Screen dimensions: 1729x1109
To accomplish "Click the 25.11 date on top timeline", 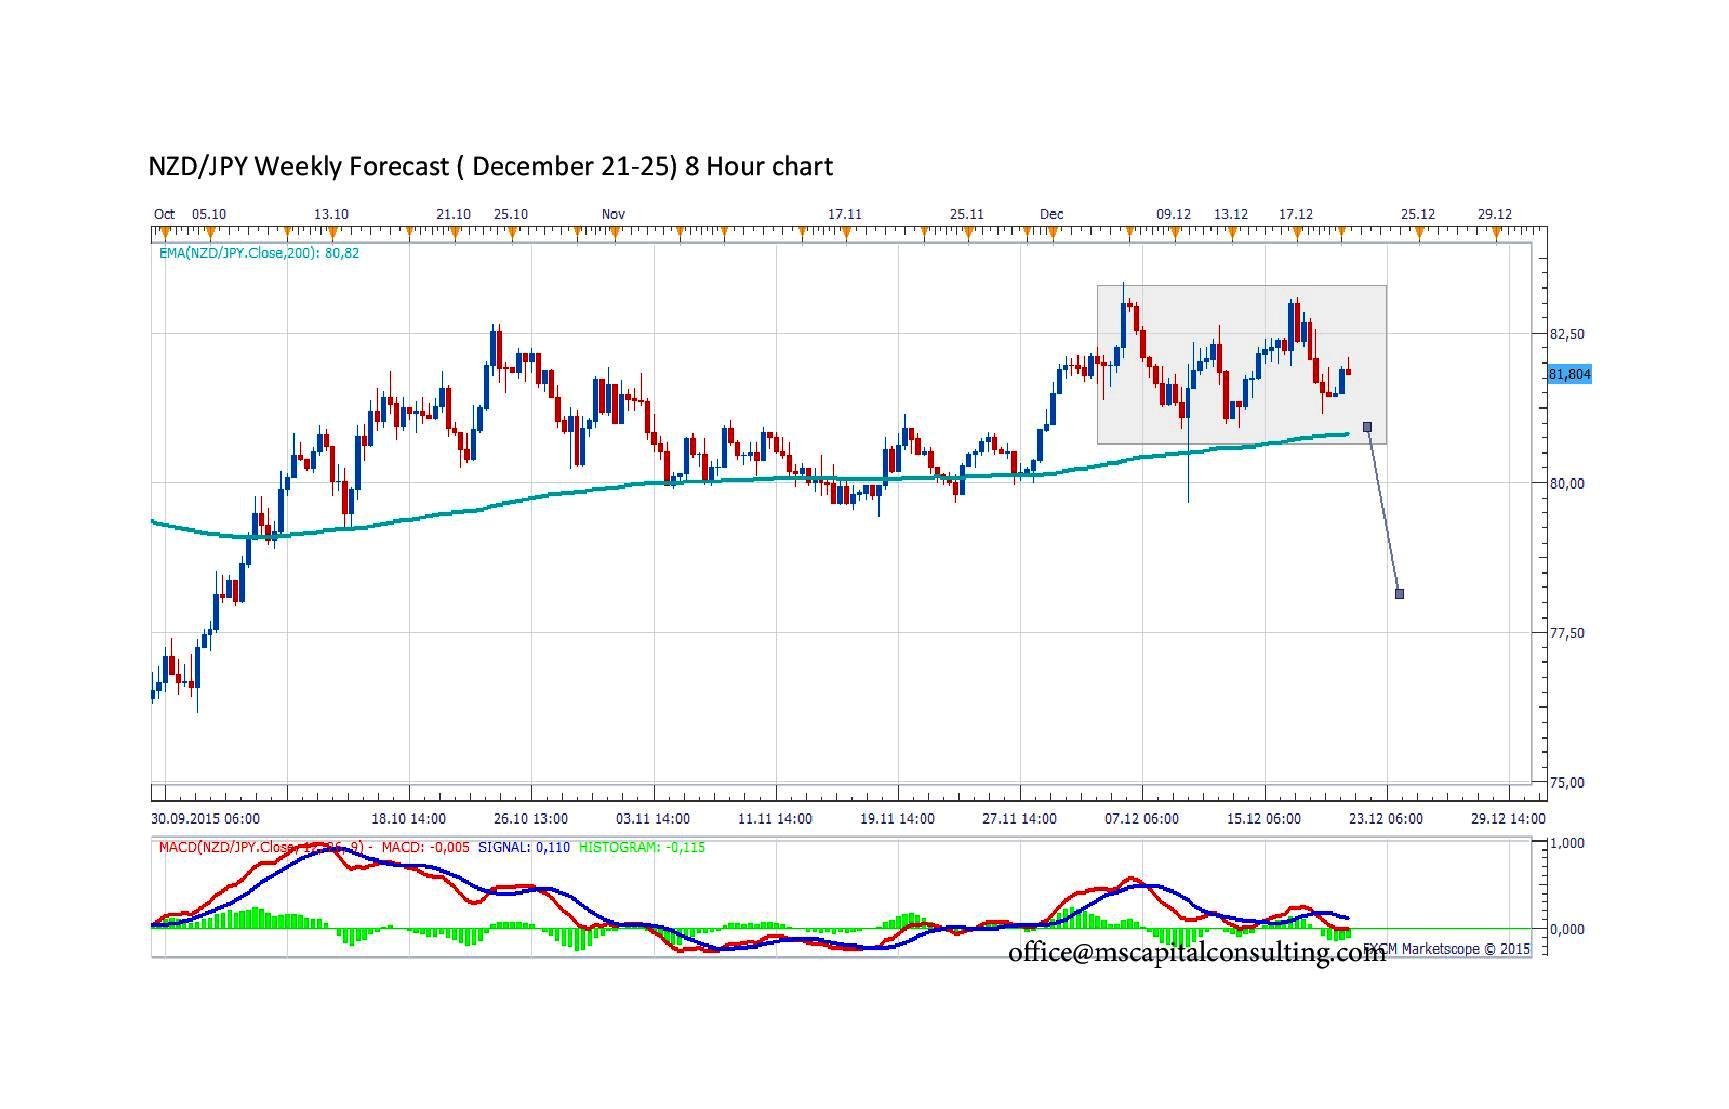I will 967,214.
